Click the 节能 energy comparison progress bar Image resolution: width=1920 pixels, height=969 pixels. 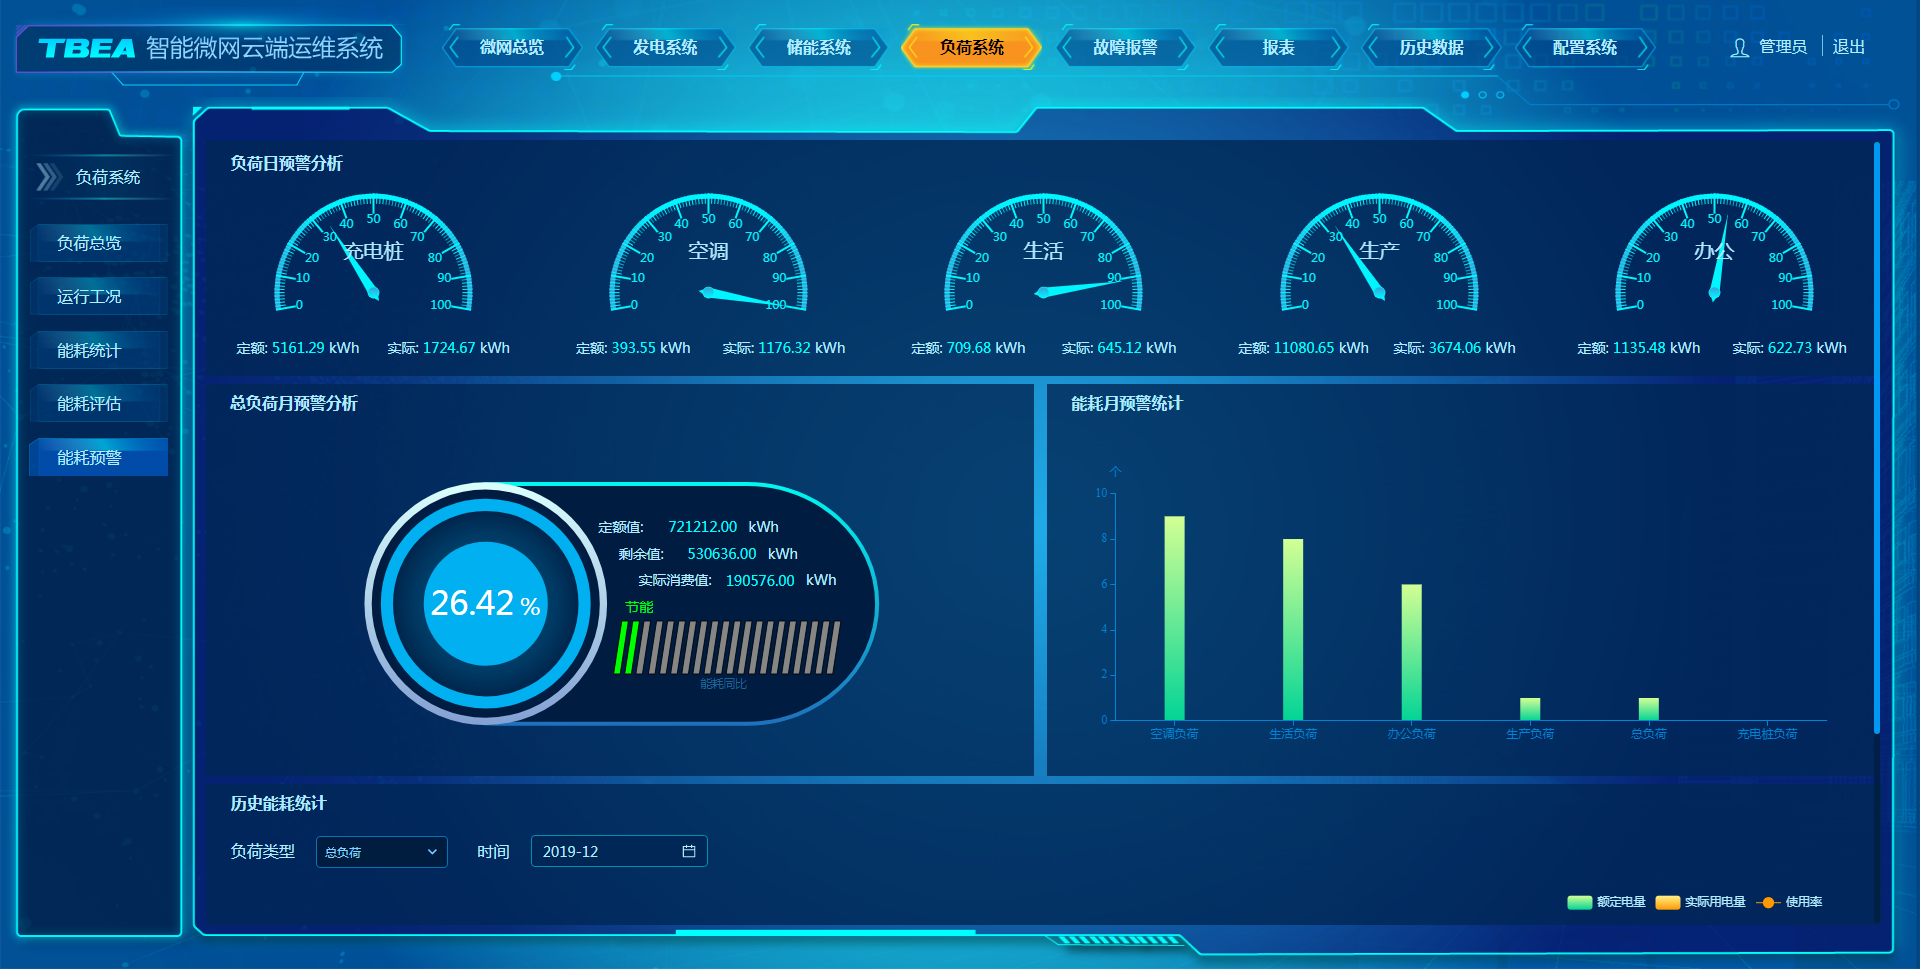727,648
